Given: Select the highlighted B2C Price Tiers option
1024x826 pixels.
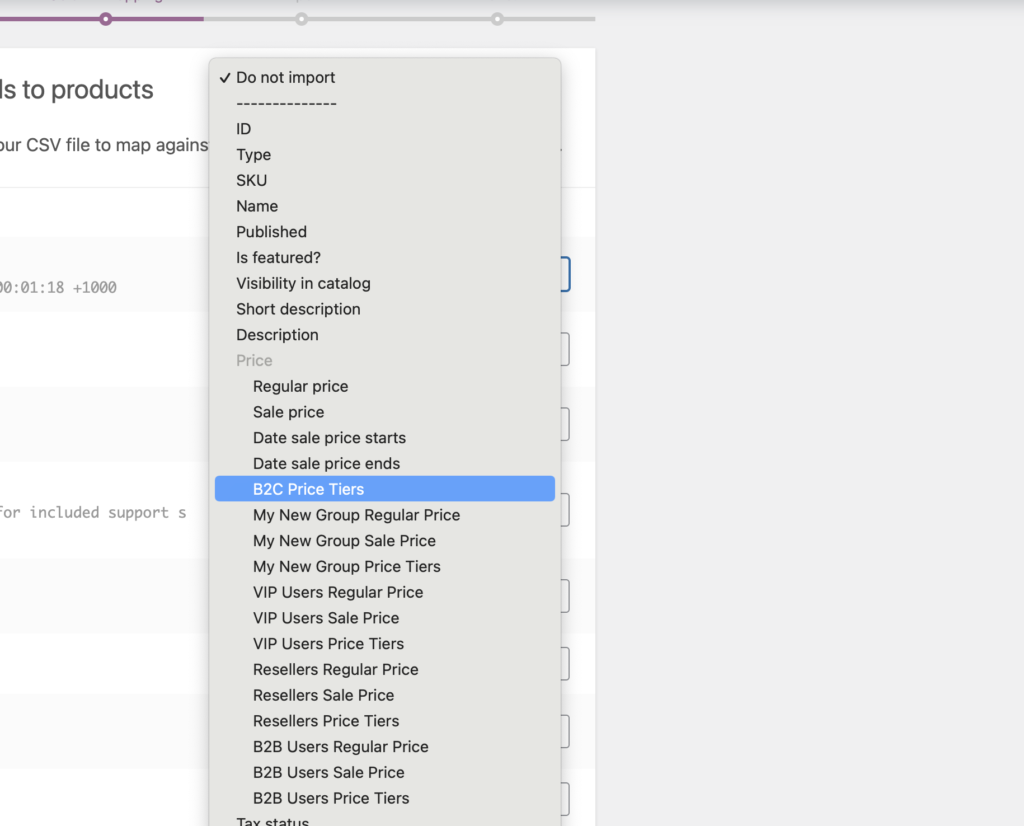Looking at the screenshot, I should click(385, 489).
